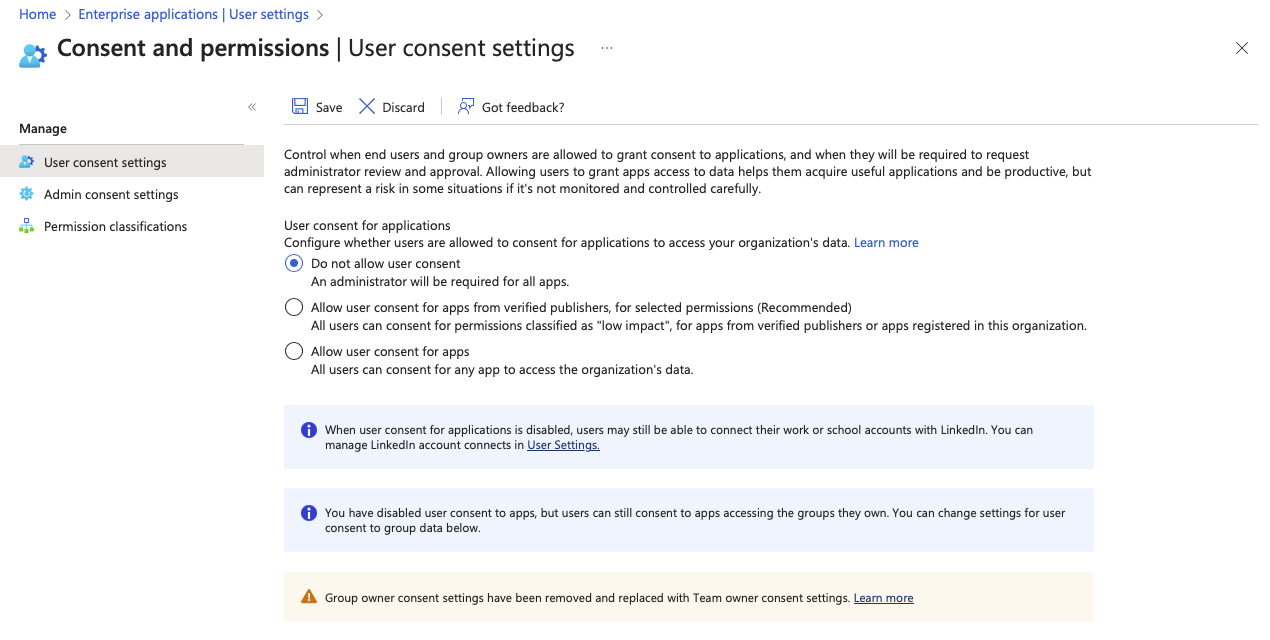The width and height of the screenshot is (1270, 640).
Task: Click the Discard X icon
Action: pos(367,107)
